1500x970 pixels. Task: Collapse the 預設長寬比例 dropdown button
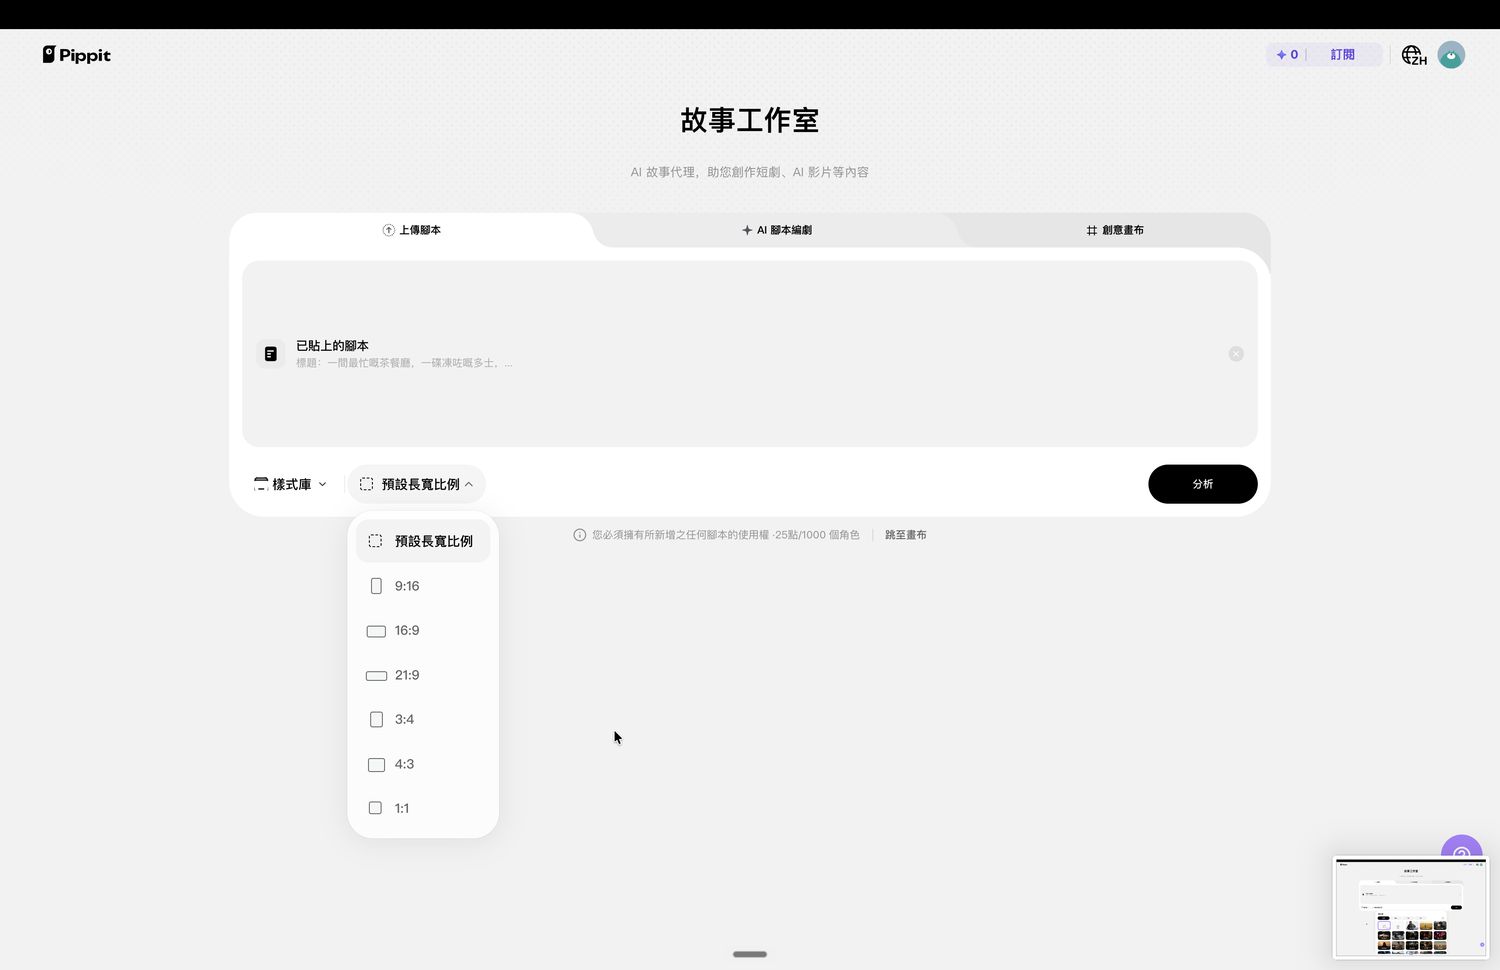click(x=416, y=484)
